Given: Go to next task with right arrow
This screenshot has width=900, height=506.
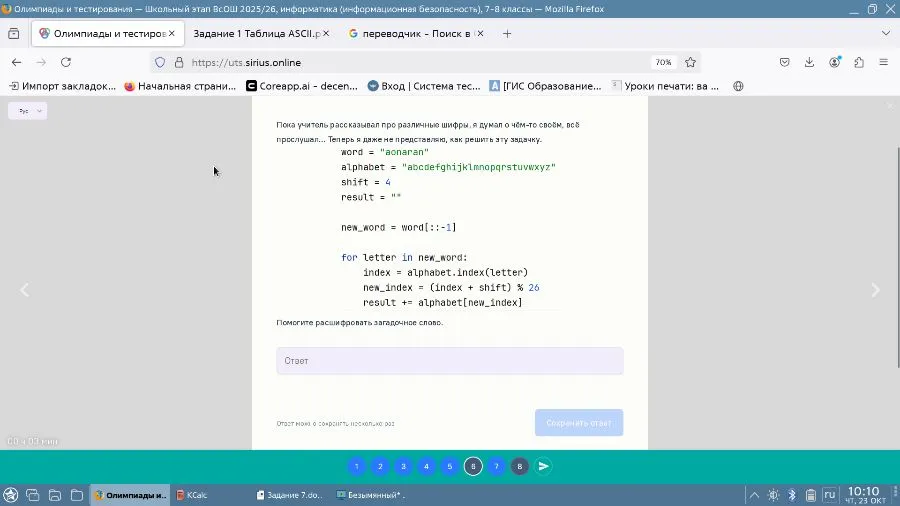Looking at the screenshot, I should tap(875, 290).
